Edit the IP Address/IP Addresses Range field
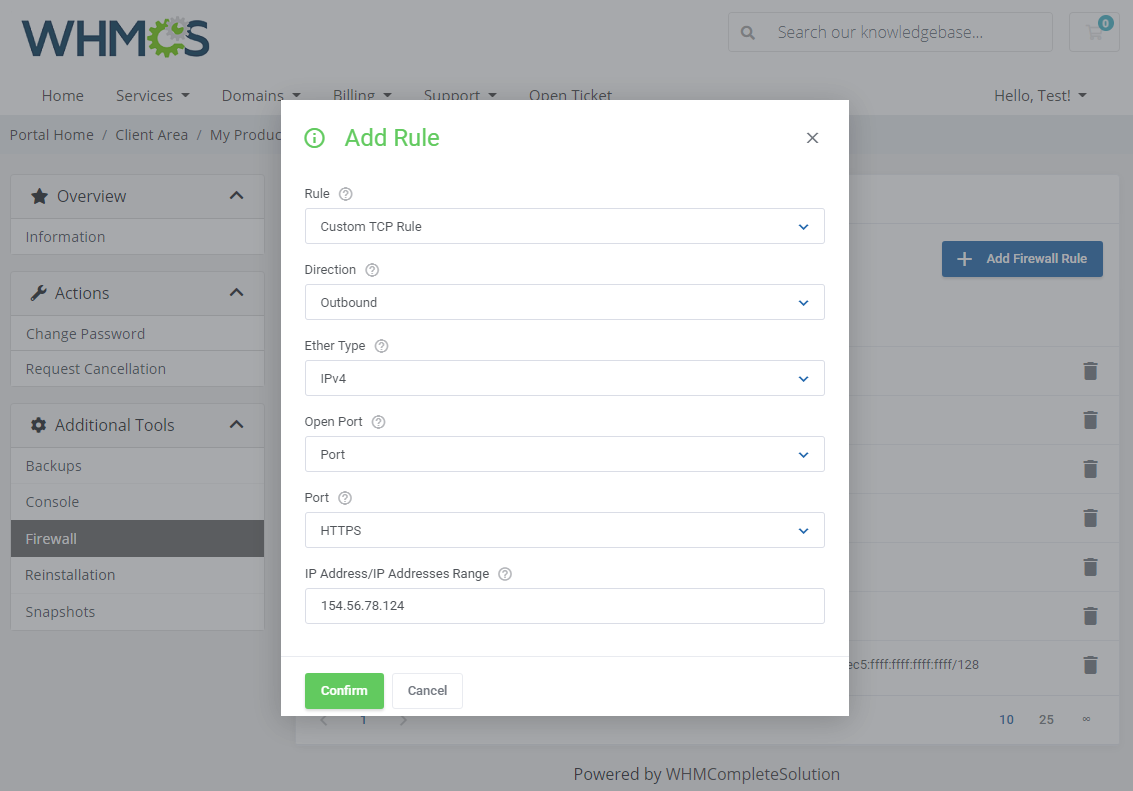Screen dimensions: 1133x791 [x=565, y=606]
